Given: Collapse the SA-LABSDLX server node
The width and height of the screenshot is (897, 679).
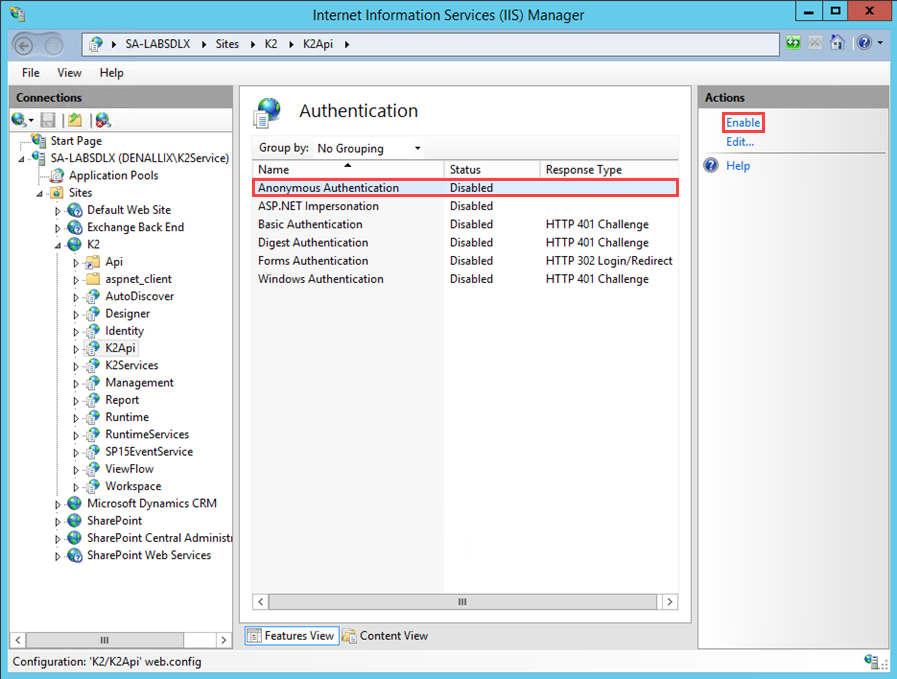Looking at the screenshot, I should (x=22, y=158).
